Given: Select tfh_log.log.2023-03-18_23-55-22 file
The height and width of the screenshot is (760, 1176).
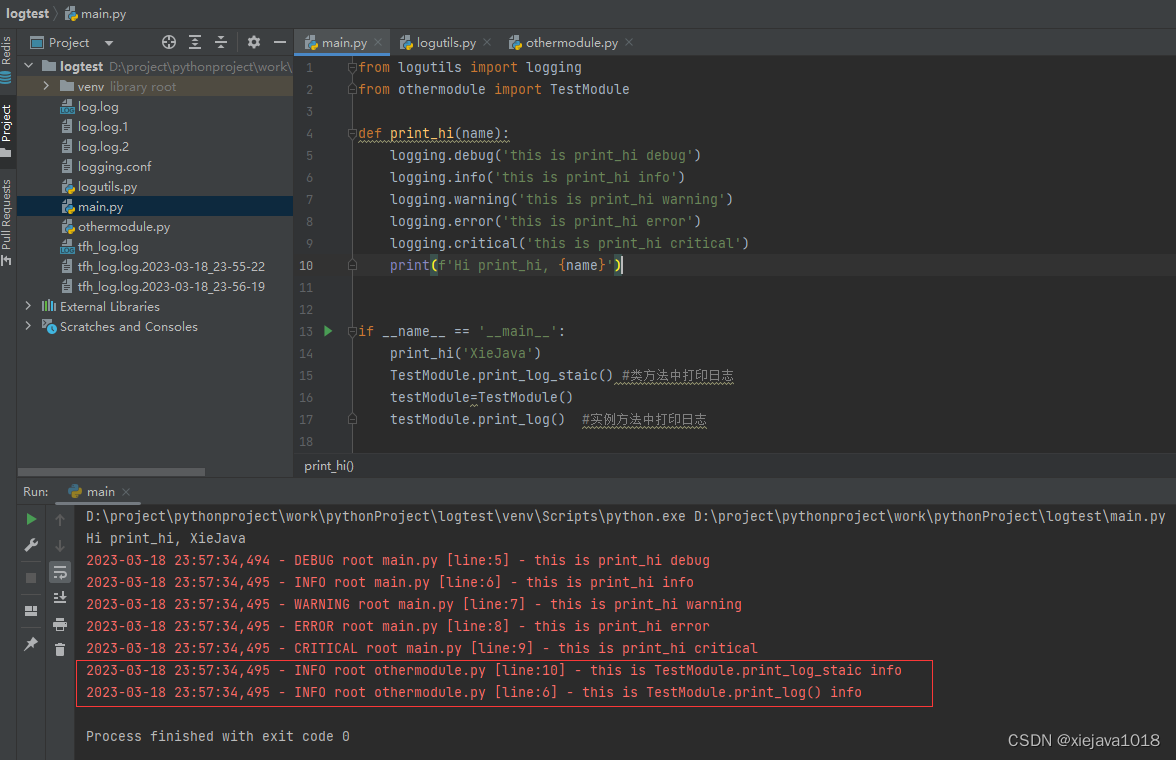Looking at the screenshot, I should (x=170, y=266).
